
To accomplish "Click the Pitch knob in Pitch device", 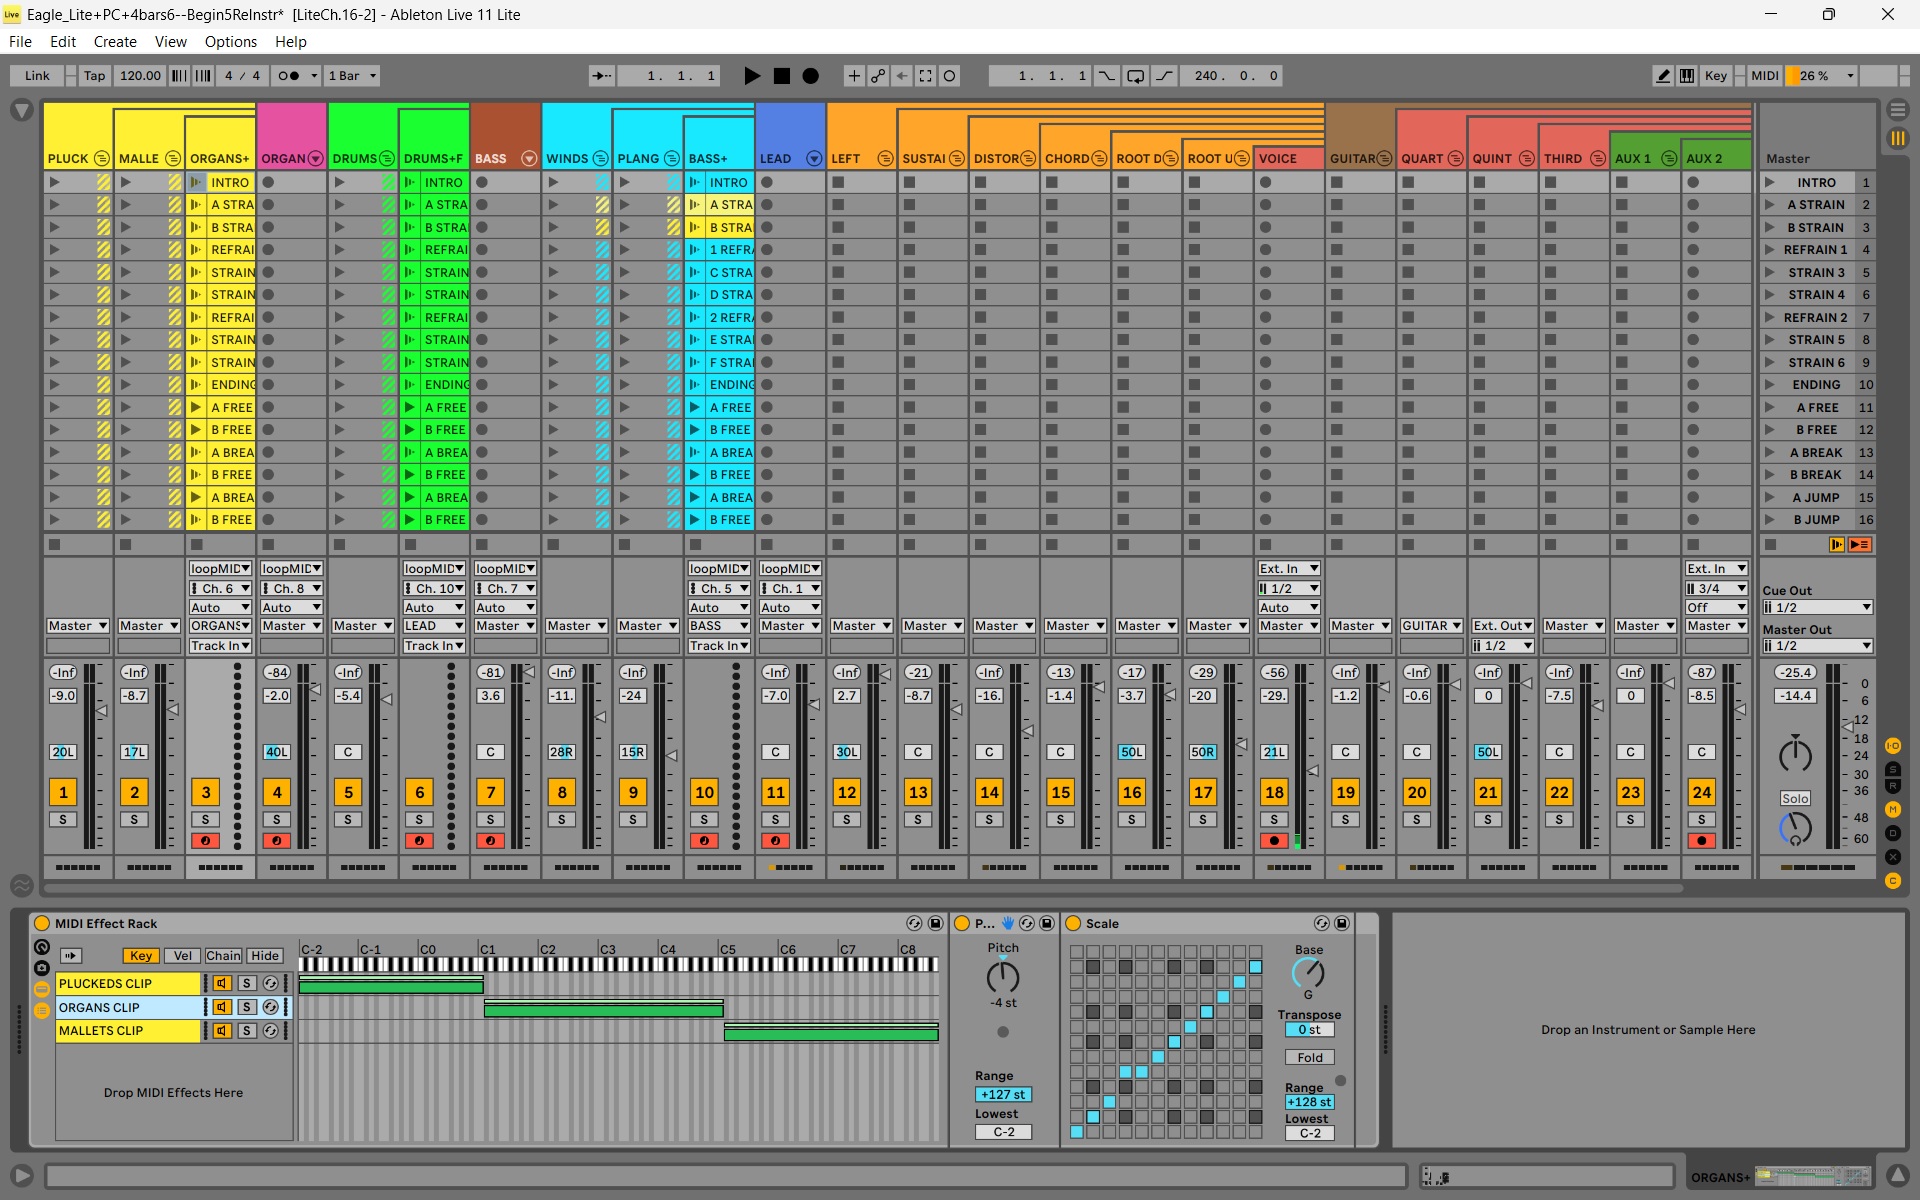I will coord(1002,977).
